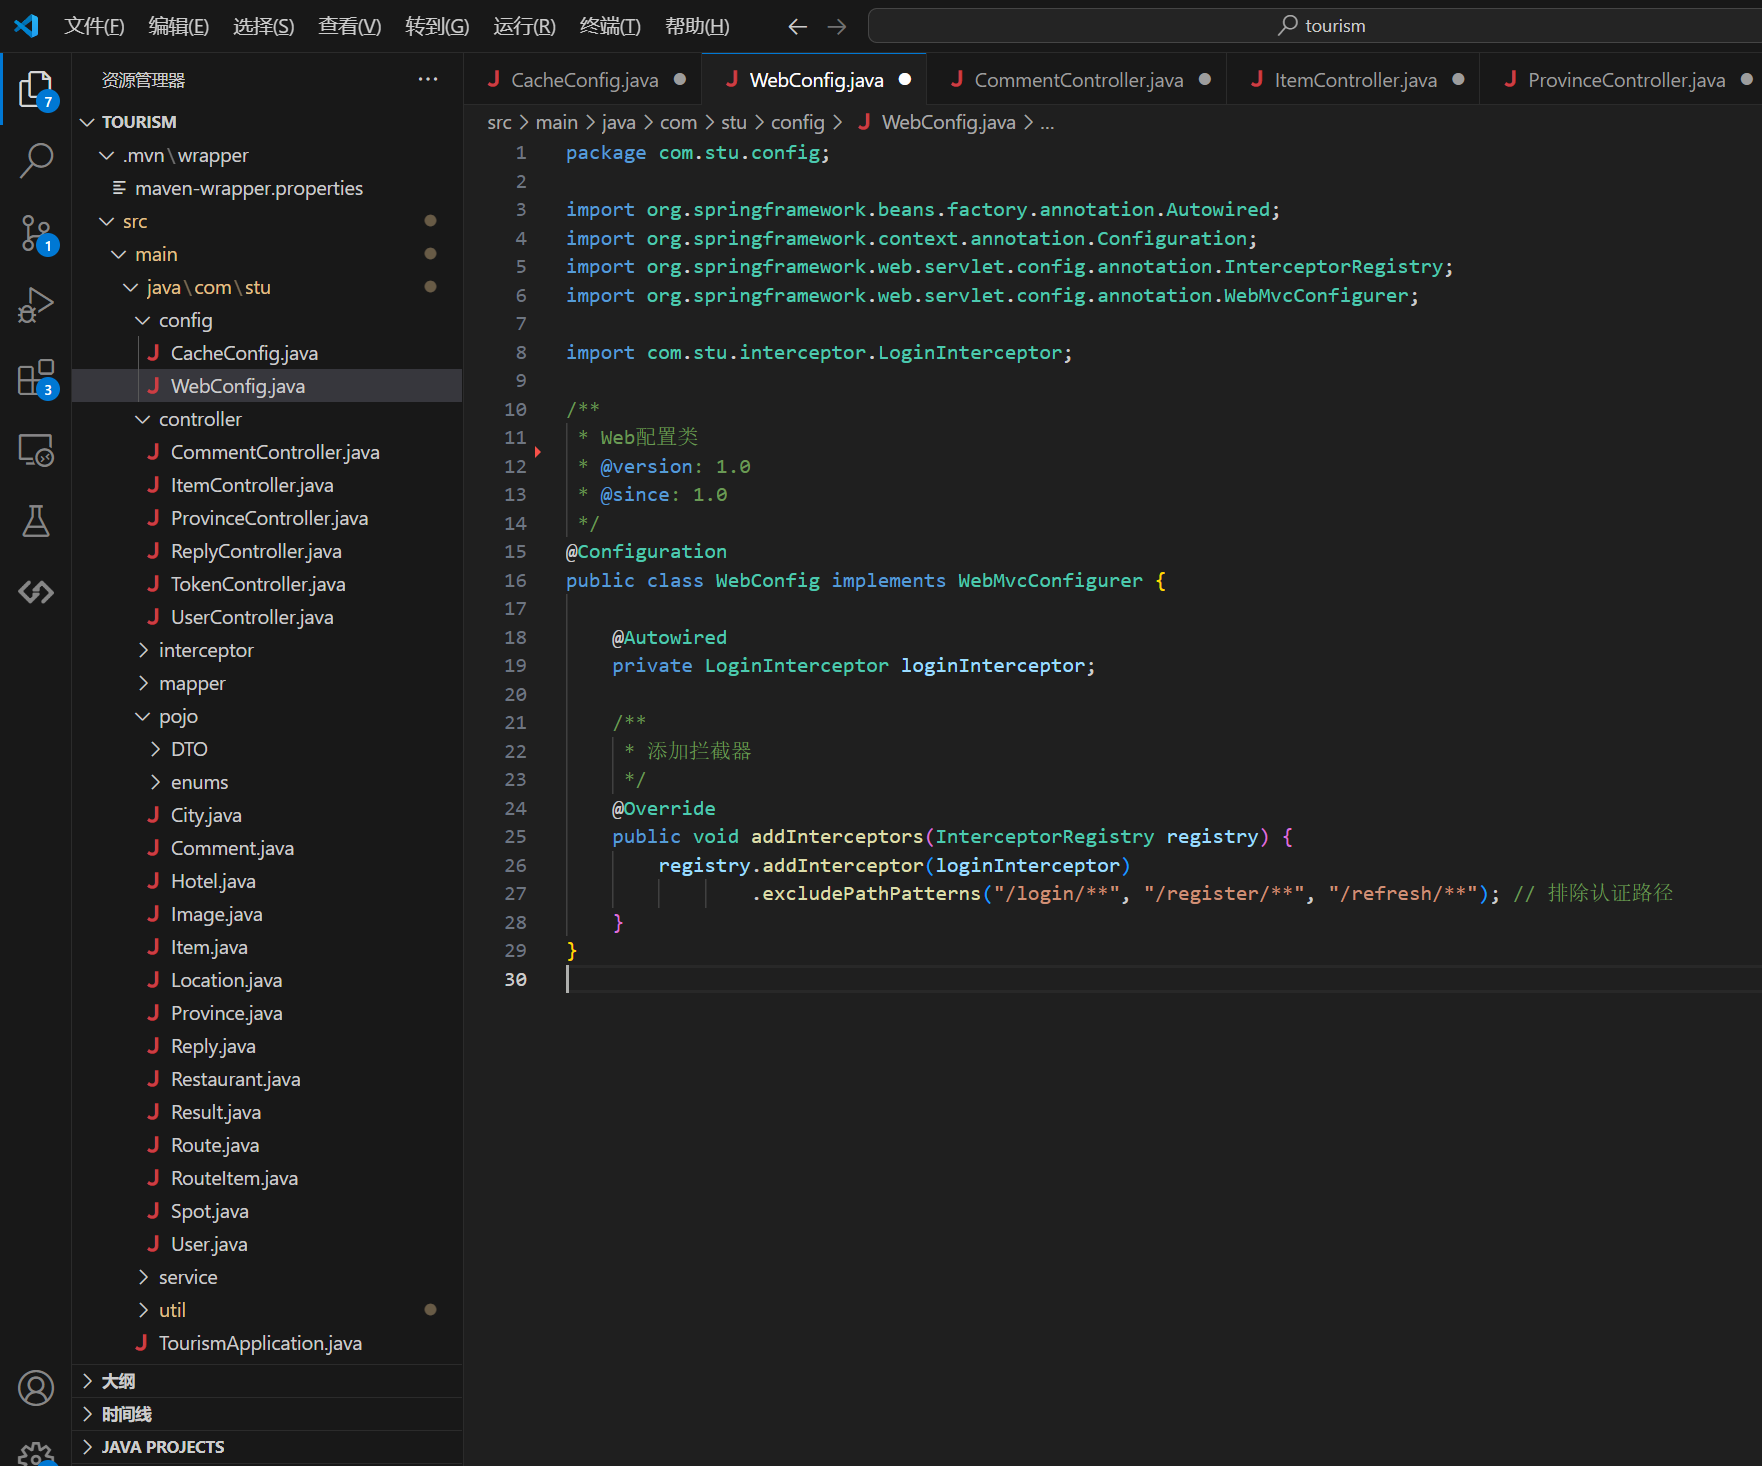Open UserController.java in file tree

(251, 617)
